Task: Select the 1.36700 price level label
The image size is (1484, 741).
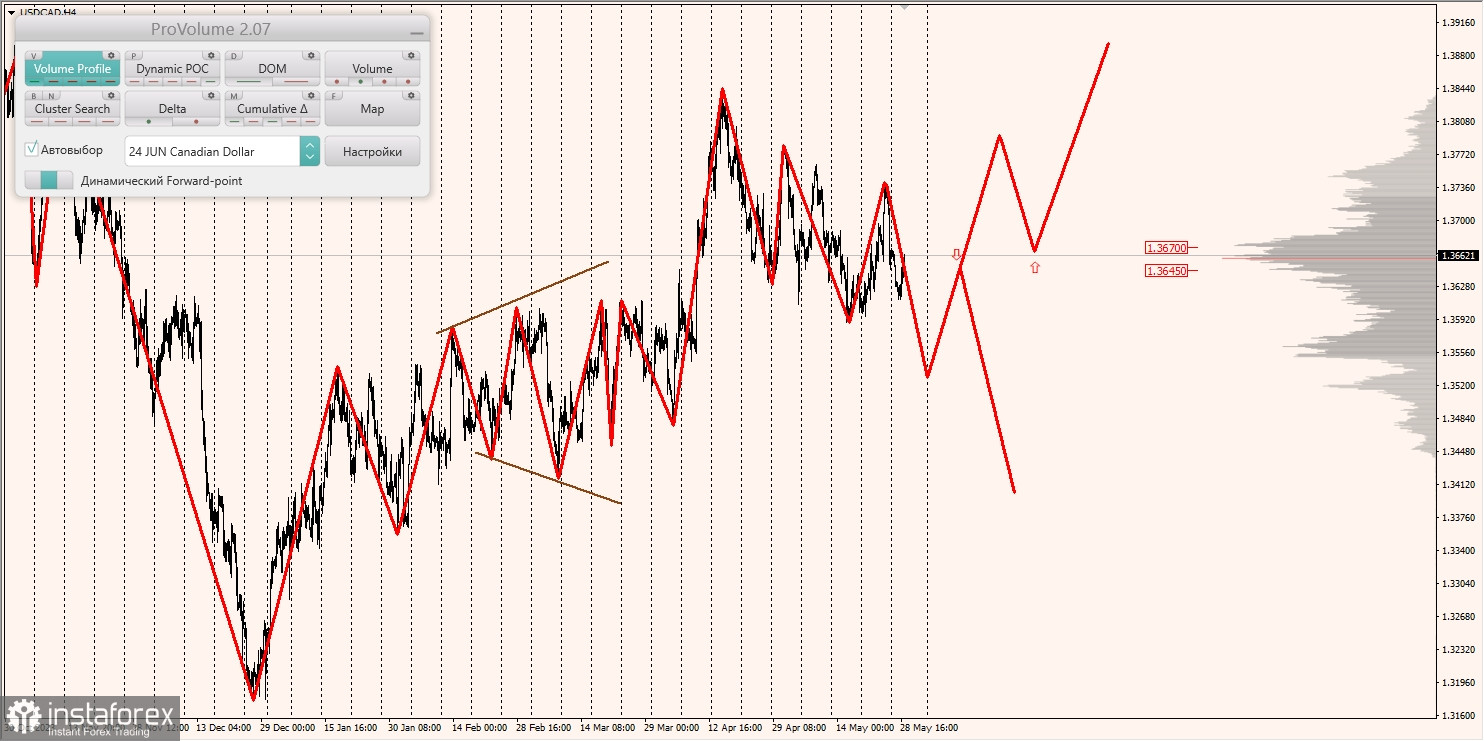Action: tap(1167, 247)
